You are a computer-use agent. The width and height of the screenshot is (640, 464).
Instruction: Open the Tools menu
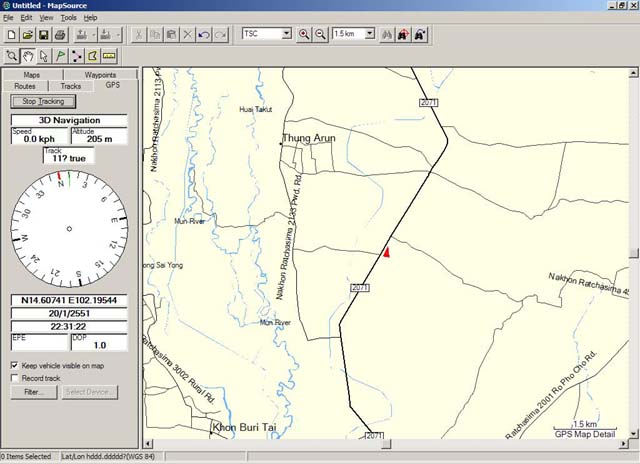(68, 18)
